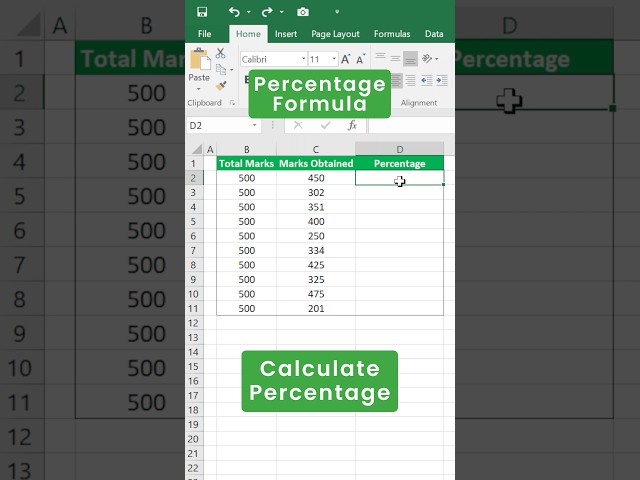Select cell containing 450
Image resolution: width=640 pixels, height=480 pixels.
[x=316, y=178]
